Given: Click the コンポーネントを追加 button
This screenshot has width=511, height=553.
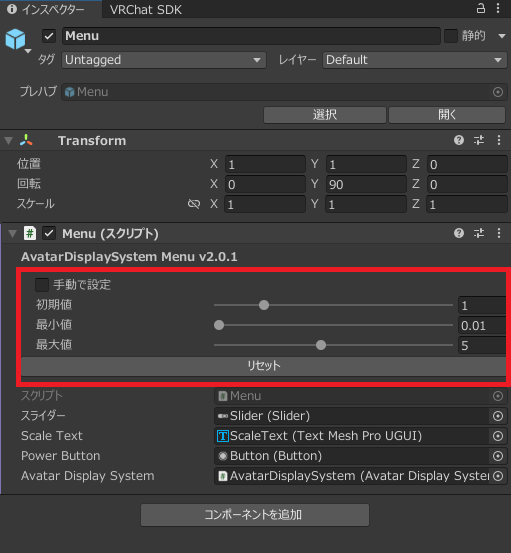Looking at the screenshot, I should coord(255,515).
